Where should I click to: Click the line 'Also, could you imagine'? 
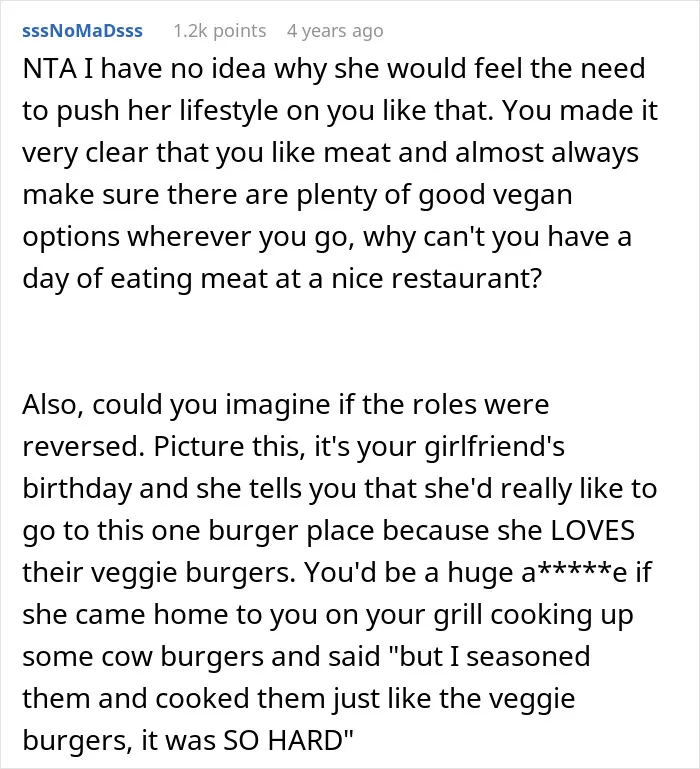click(x=285, y=405)
